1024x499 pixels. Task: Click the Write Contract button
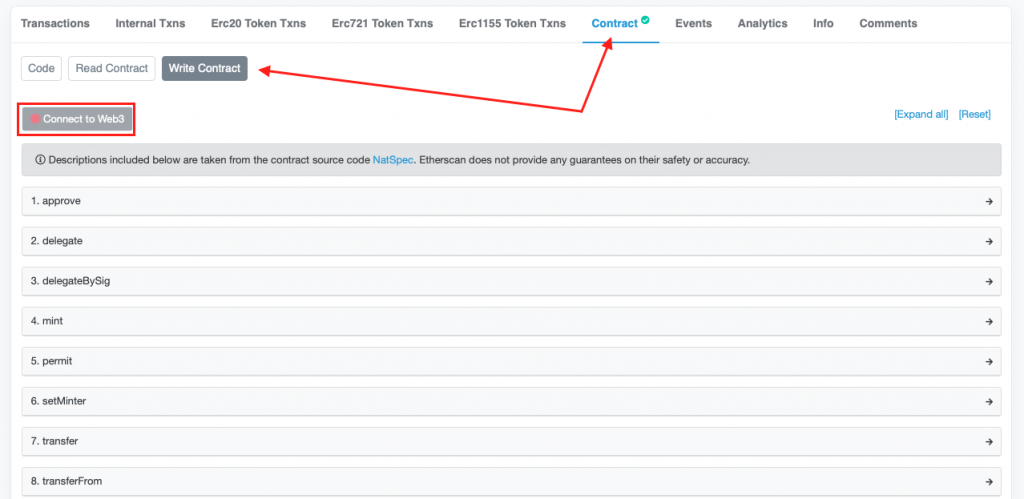click(x=204, y=68)
